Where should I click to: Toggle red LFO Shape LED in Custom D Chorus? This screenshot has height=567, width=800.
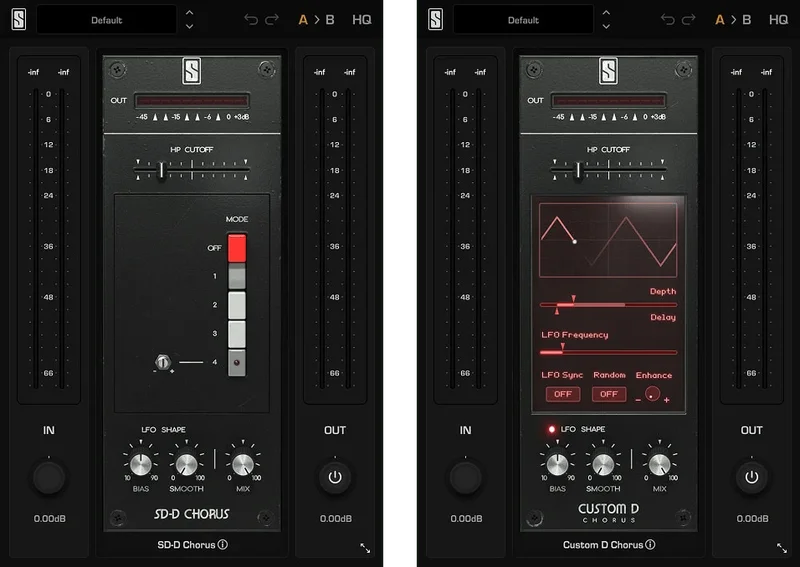[552, 429]
